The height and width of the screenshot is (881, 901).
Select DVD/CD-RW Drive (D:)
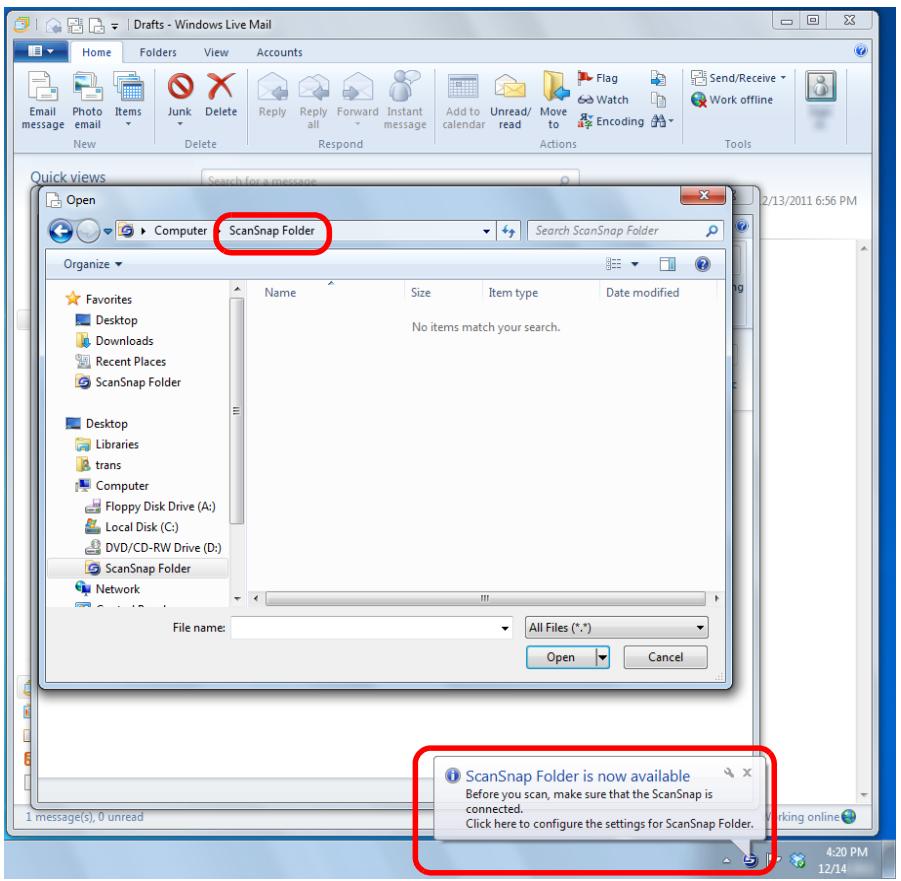[153, 548]
